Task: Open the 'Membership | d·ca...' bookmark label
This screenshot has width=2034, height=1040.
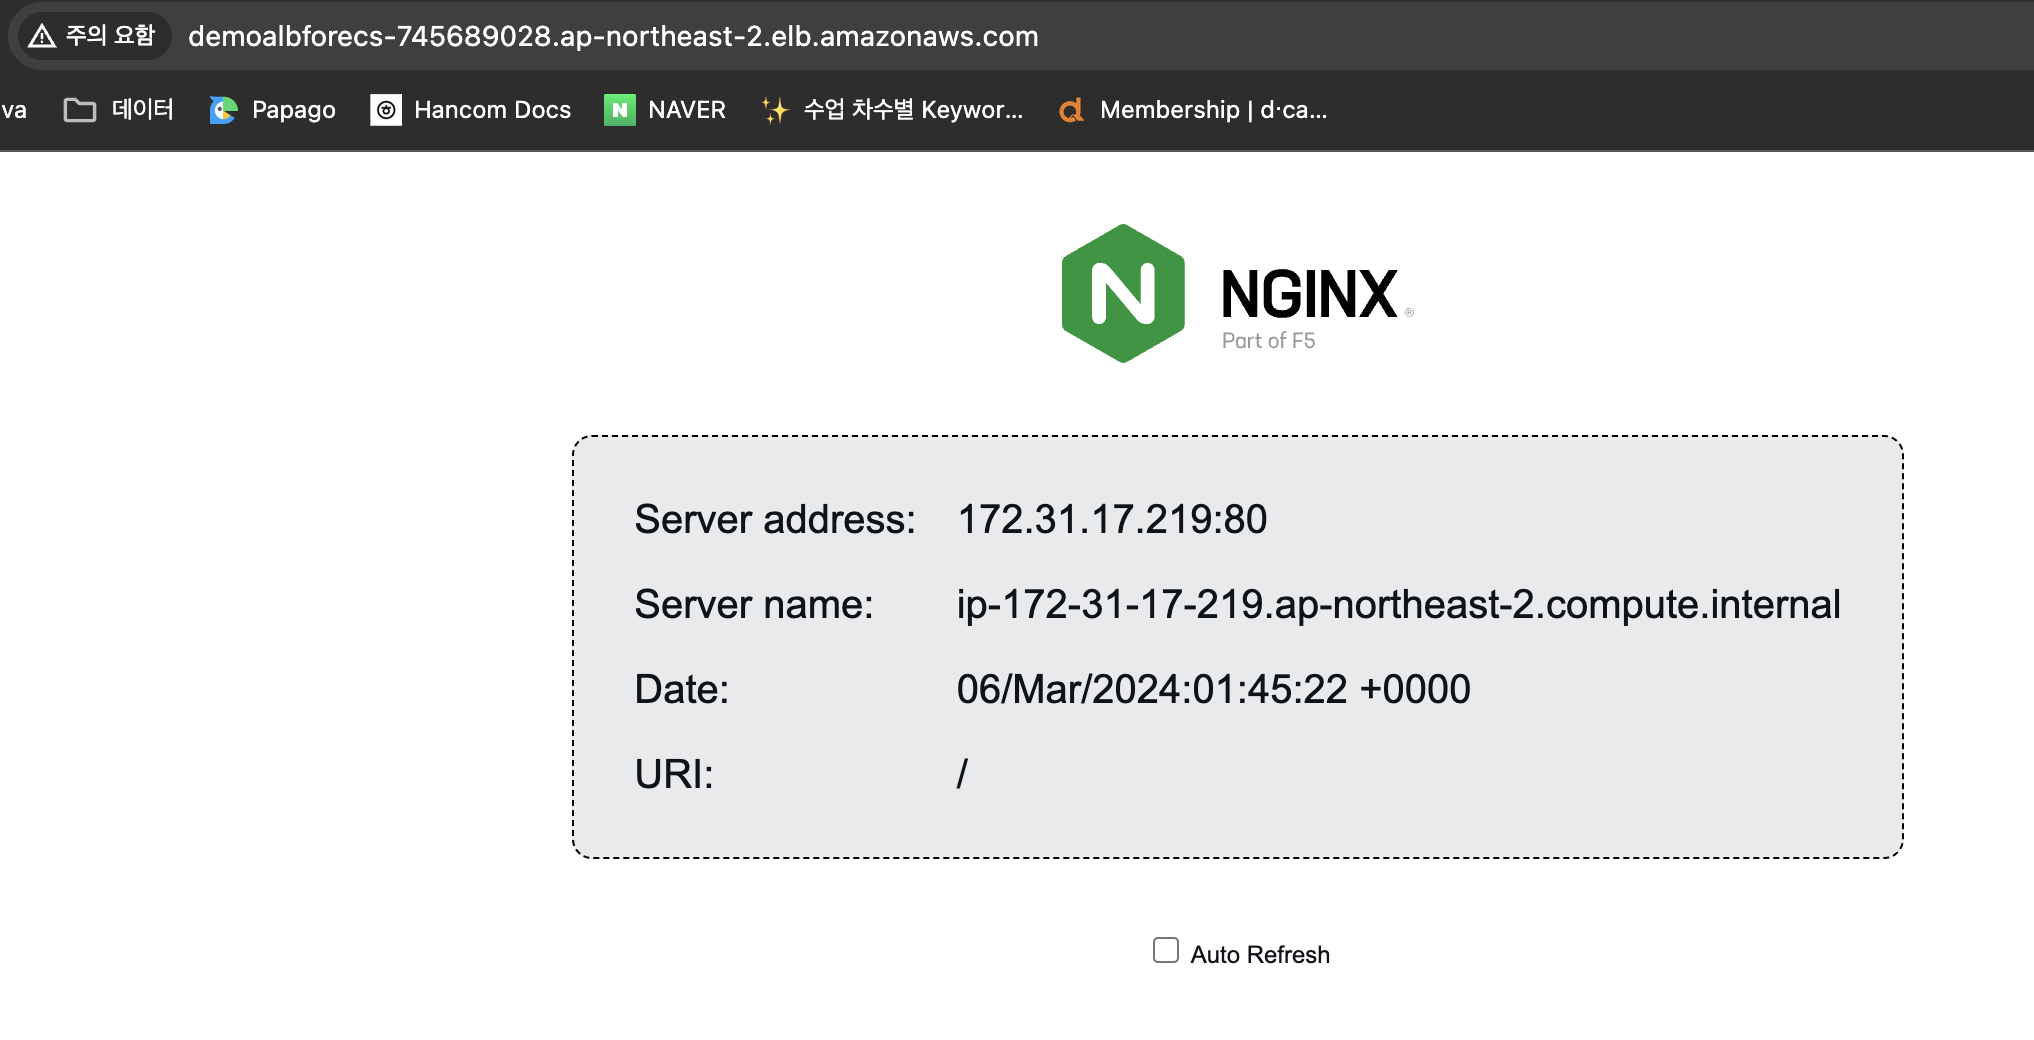Action: click(x=1213, y=110)
